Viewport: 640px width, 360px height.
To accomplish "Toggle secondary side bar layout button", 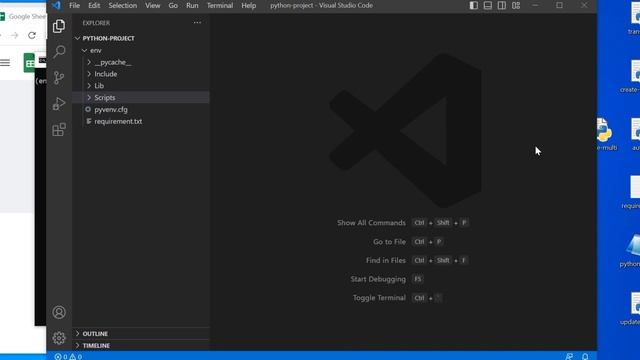I will pos(502,5).
